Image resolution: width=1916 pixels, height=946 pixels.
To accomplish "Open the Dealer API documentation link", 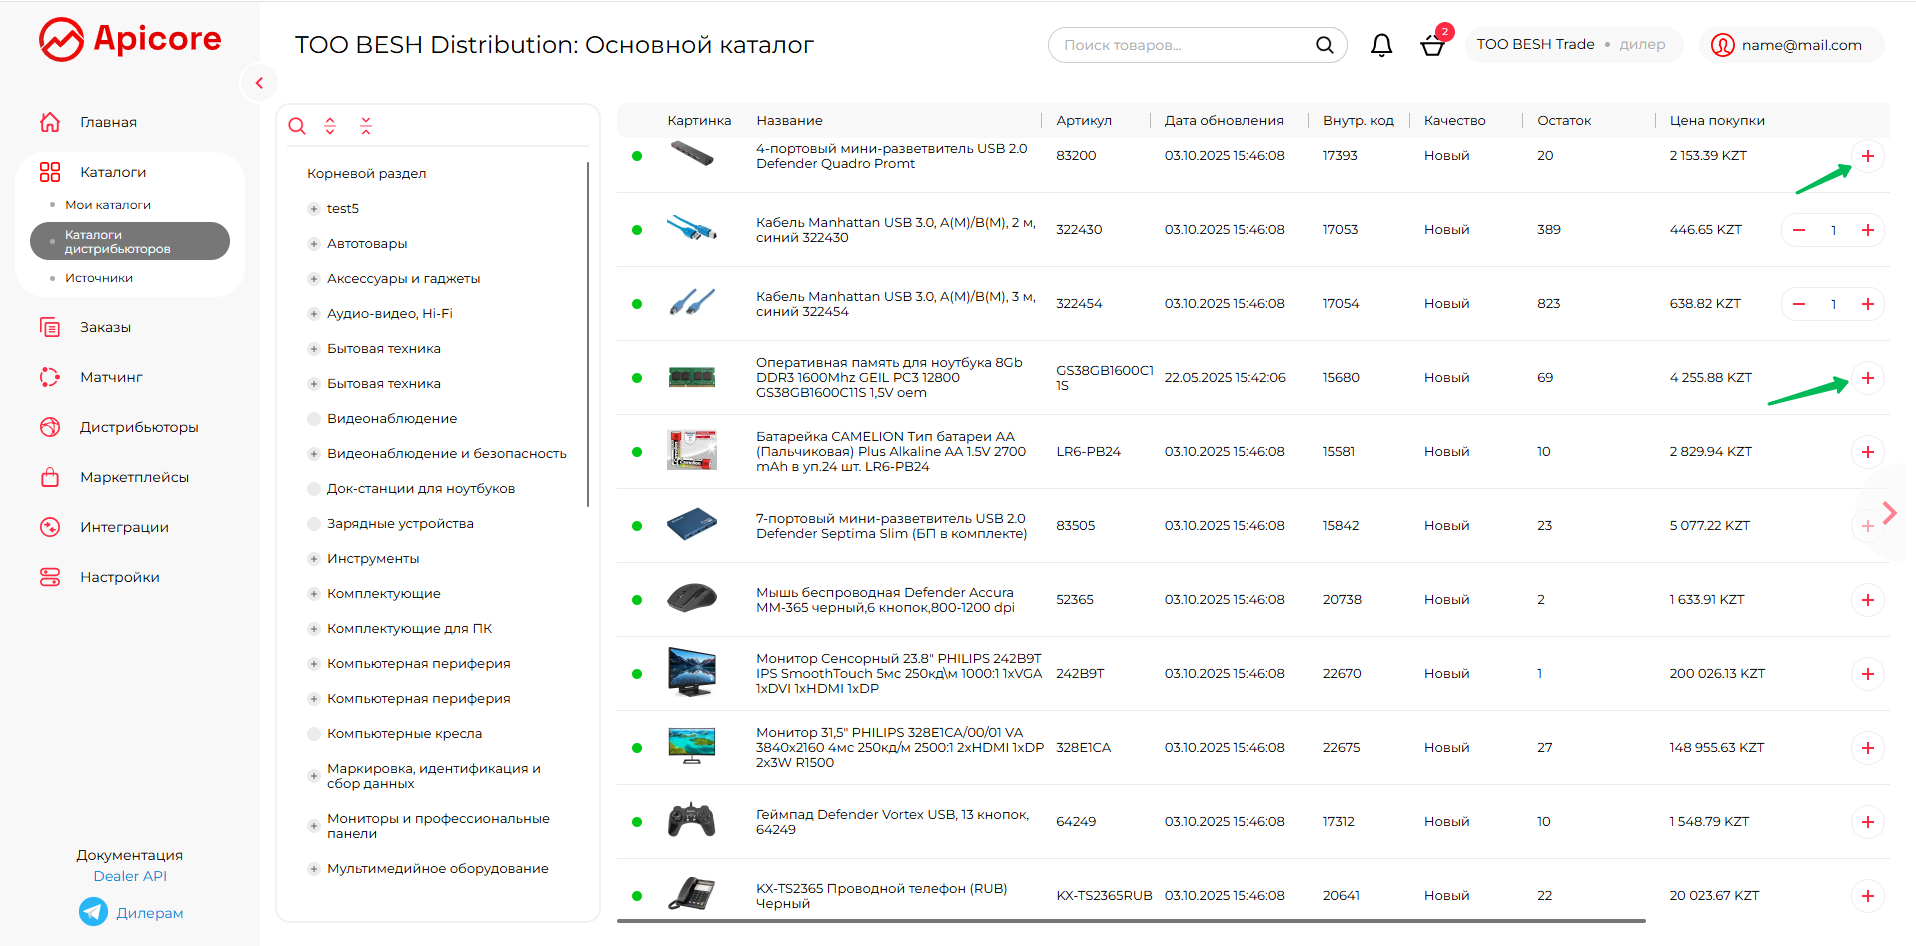I will (130, 876).
